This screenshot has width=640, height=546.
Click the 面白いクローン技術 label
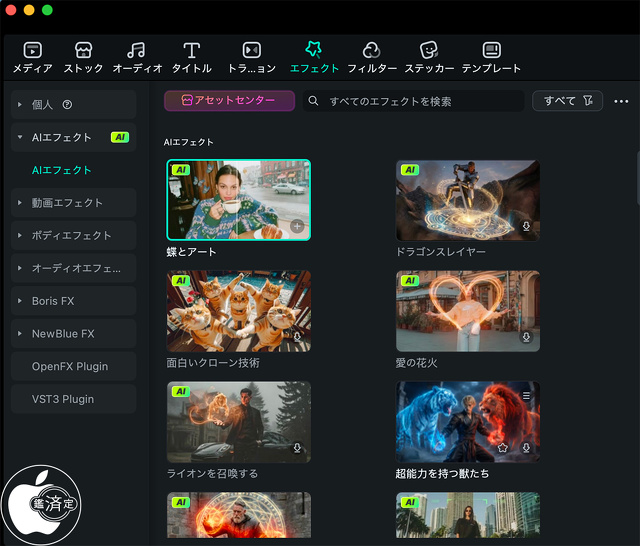213,363
